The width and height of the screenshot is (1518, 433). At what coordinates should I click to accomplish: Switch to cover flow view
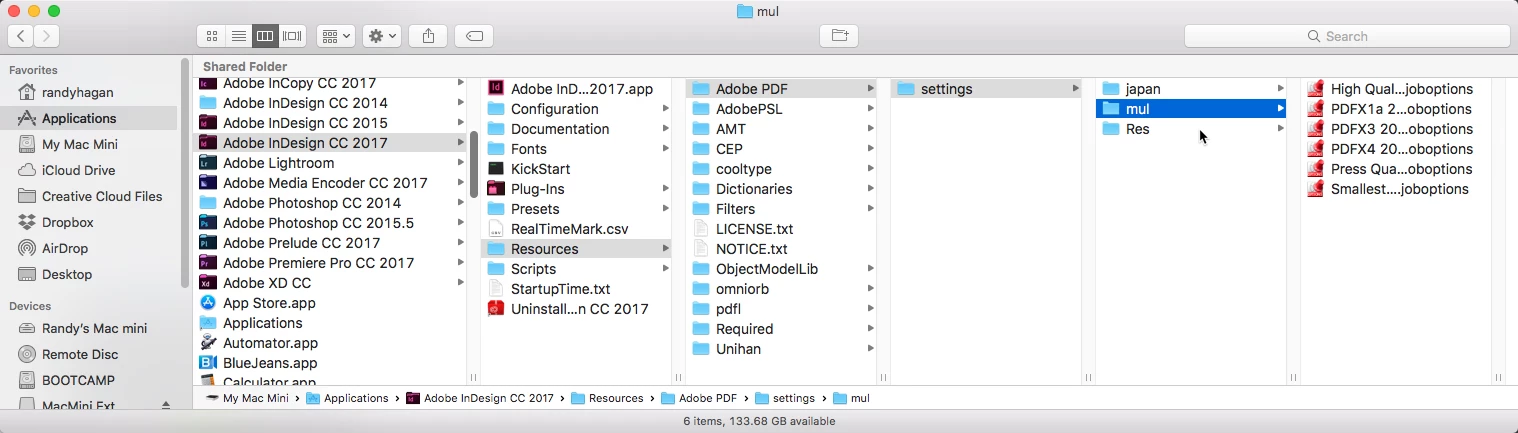click(292, 36)
